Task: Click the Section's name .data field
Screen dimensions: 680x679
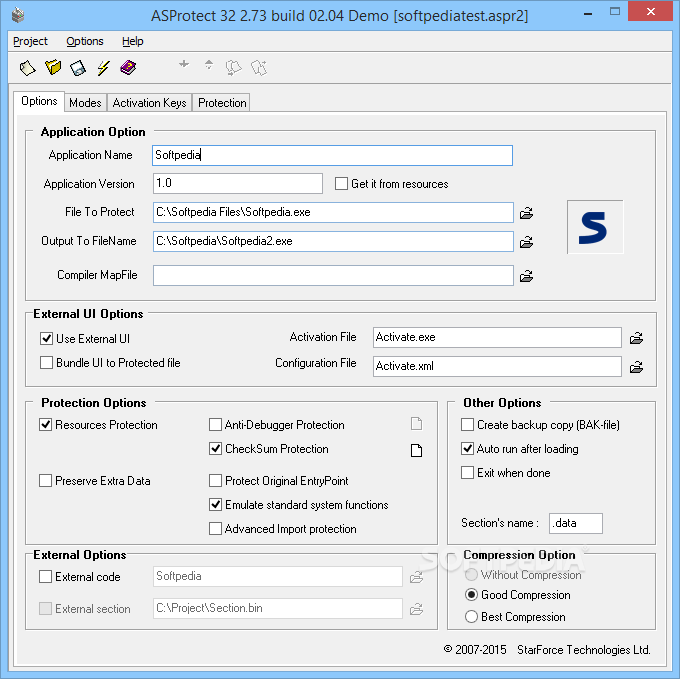Action: click(575, 523)
